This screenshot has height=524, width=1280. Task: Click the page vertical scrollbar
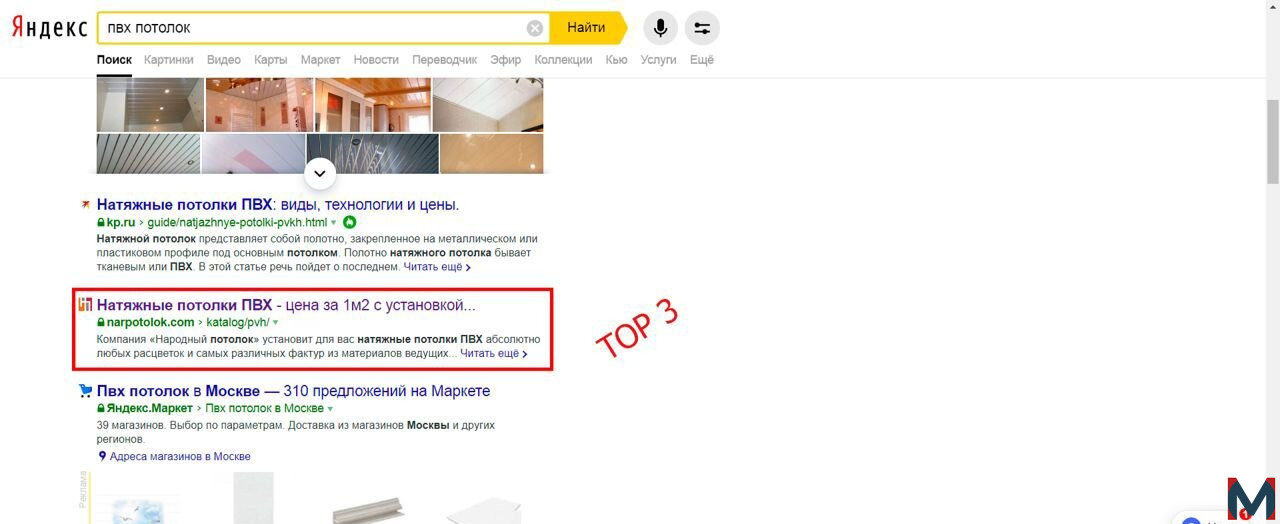click(x=1272, y=141)
